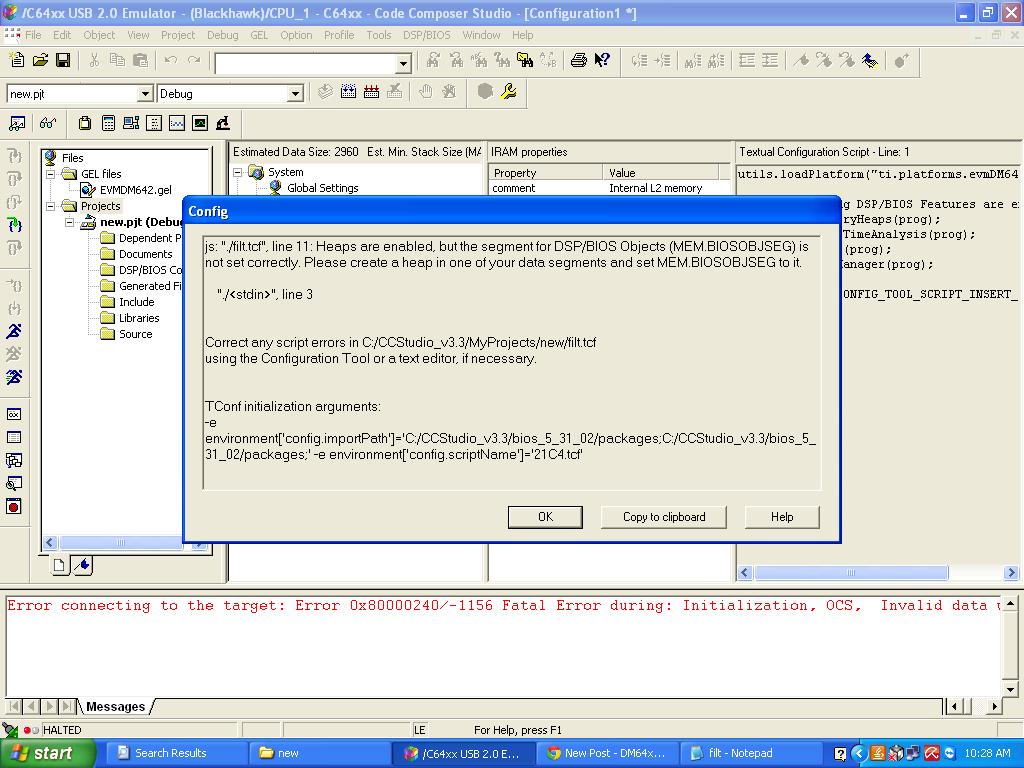Click inside the search text input field
1024x768 pixels.
tap(306, 63)
